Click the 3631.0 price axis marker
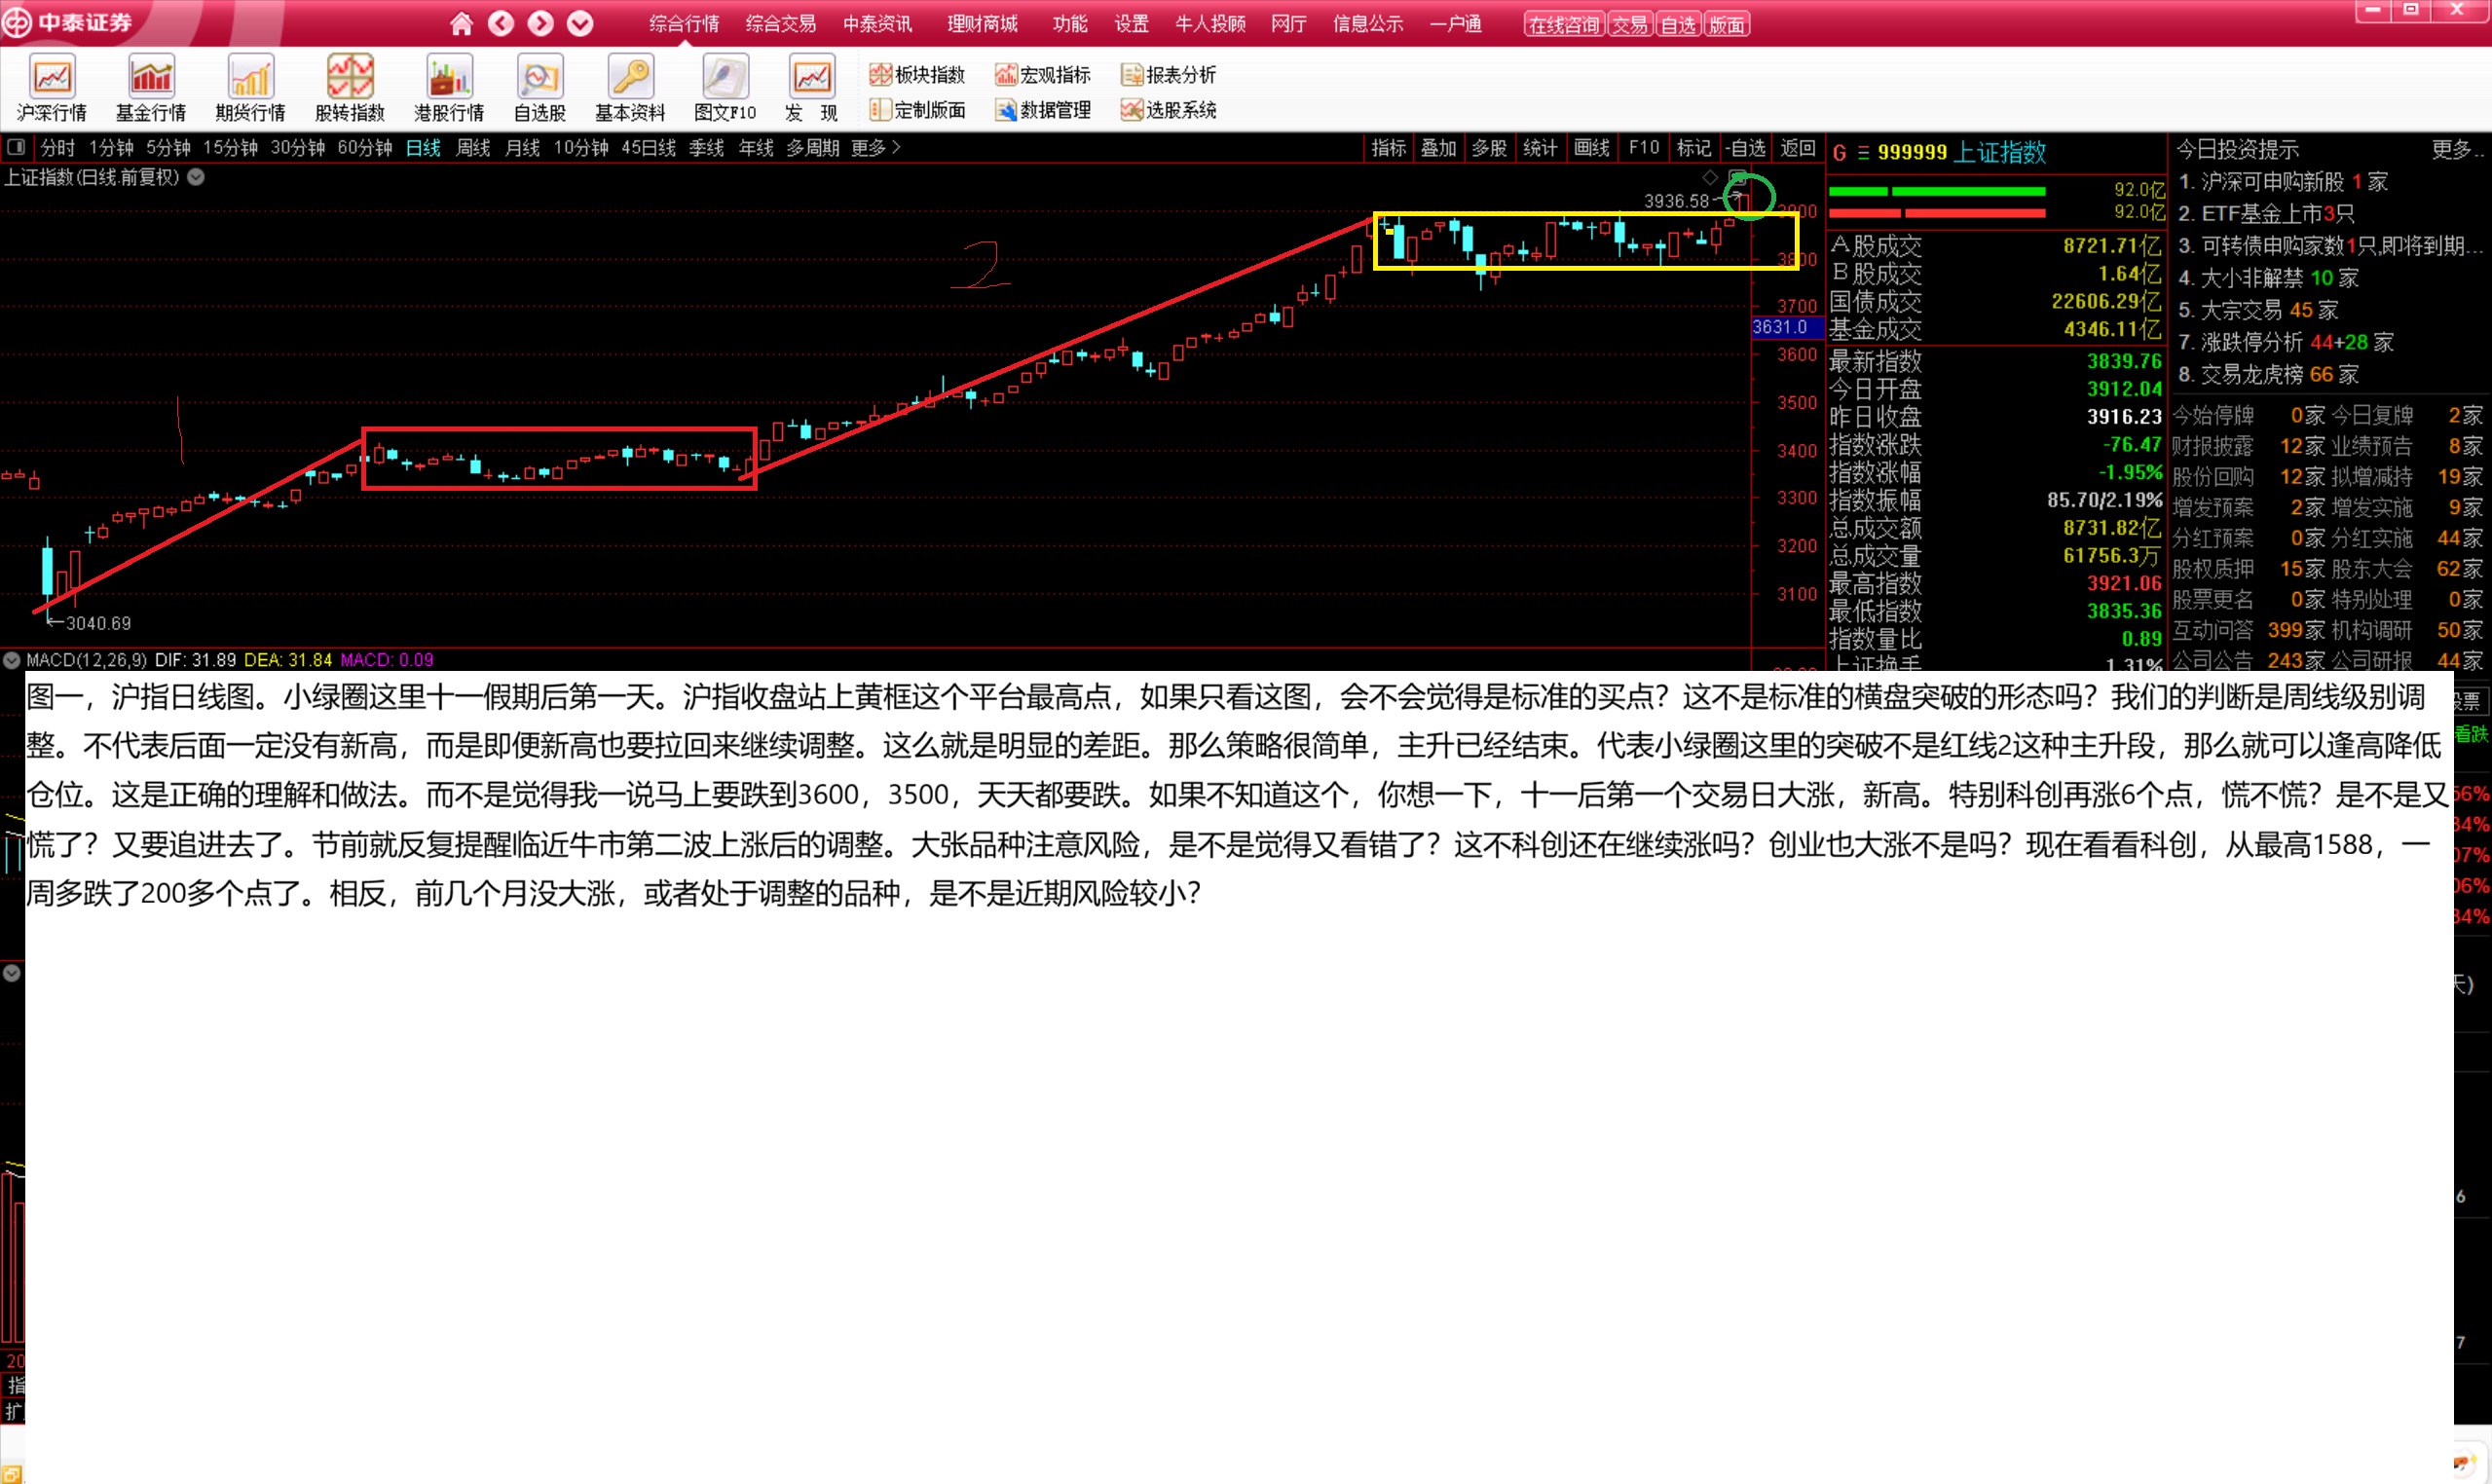This screenshot has width=2492, height=1484. tap(1781, 327)
